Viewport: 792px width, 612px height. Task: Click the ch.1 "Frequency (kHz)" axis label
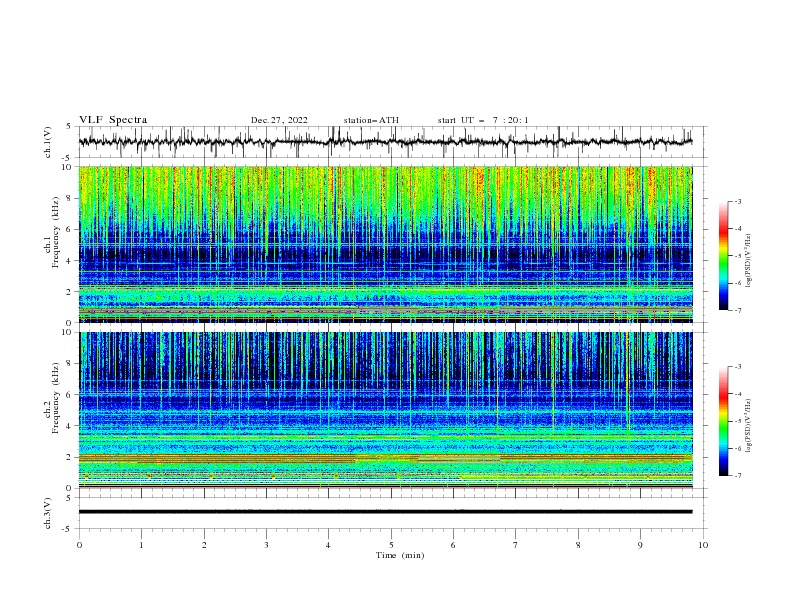pos(56,232)
